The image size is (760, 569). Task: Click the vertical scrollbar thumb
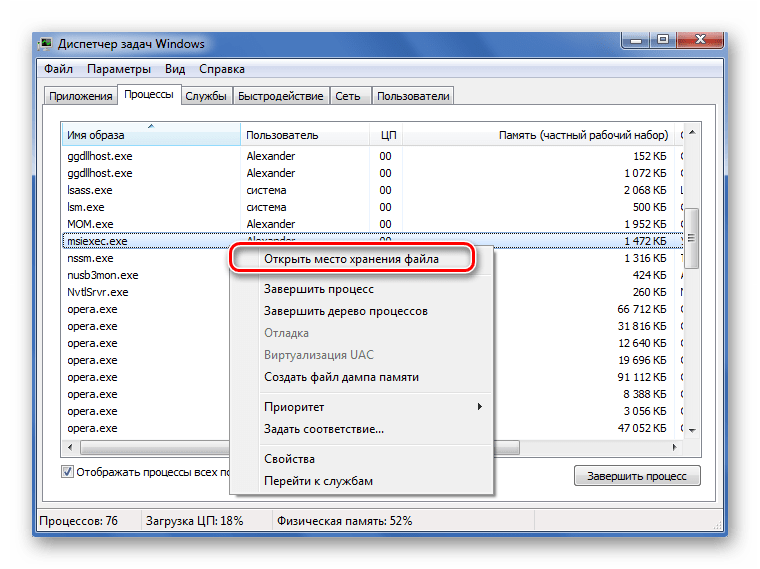pos(692,238)
